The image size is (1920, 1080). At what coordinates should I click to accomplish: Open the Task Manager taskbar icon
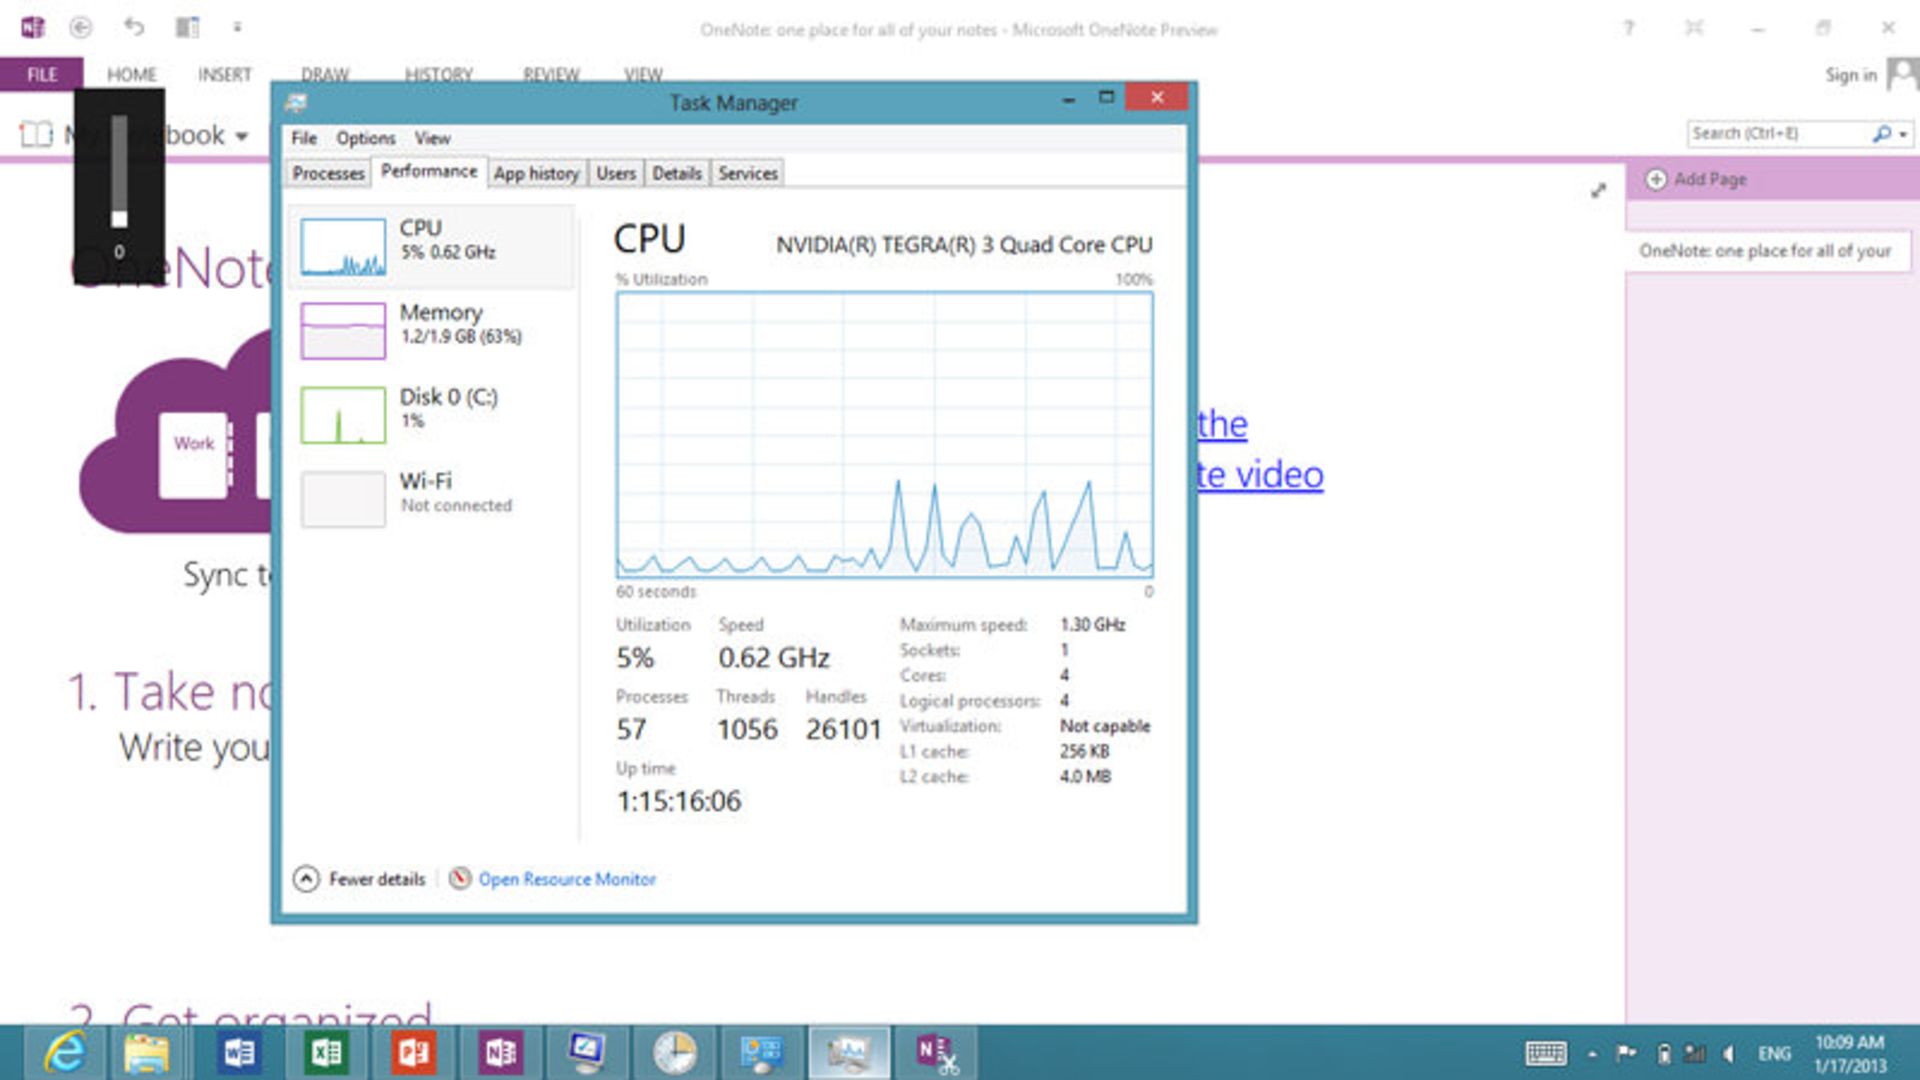(x=848, y=1053)
